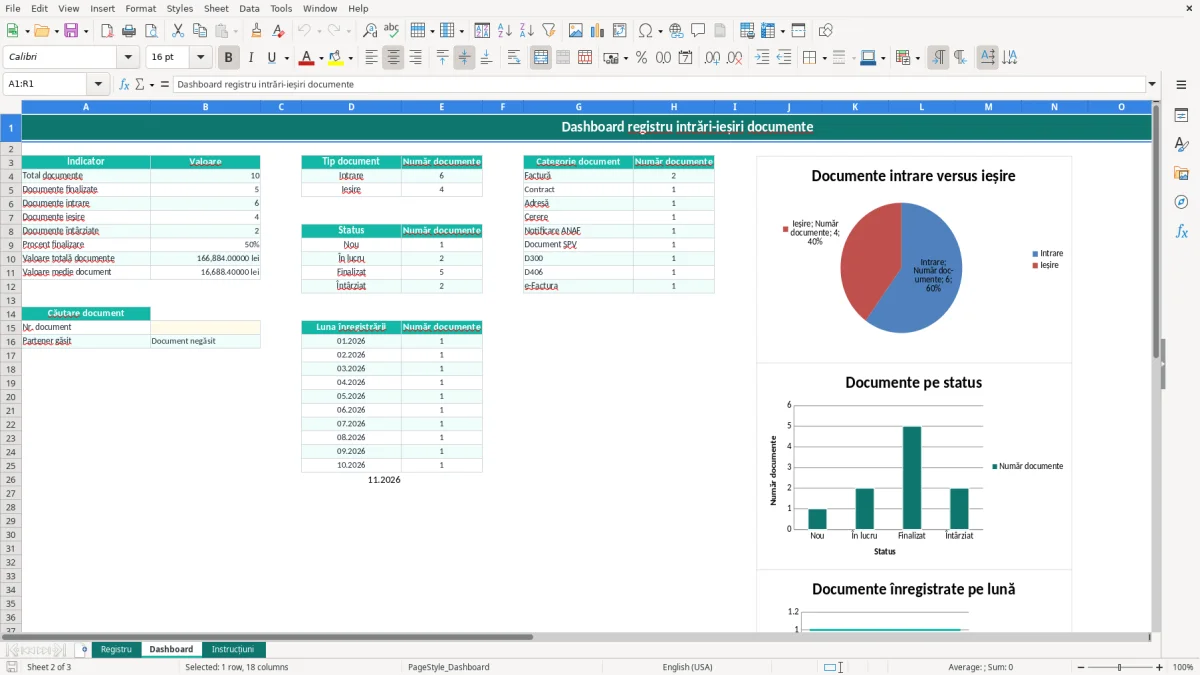Open the Font Color dropdown arrow
This screenshot has height=675, width=1200.
320,58
